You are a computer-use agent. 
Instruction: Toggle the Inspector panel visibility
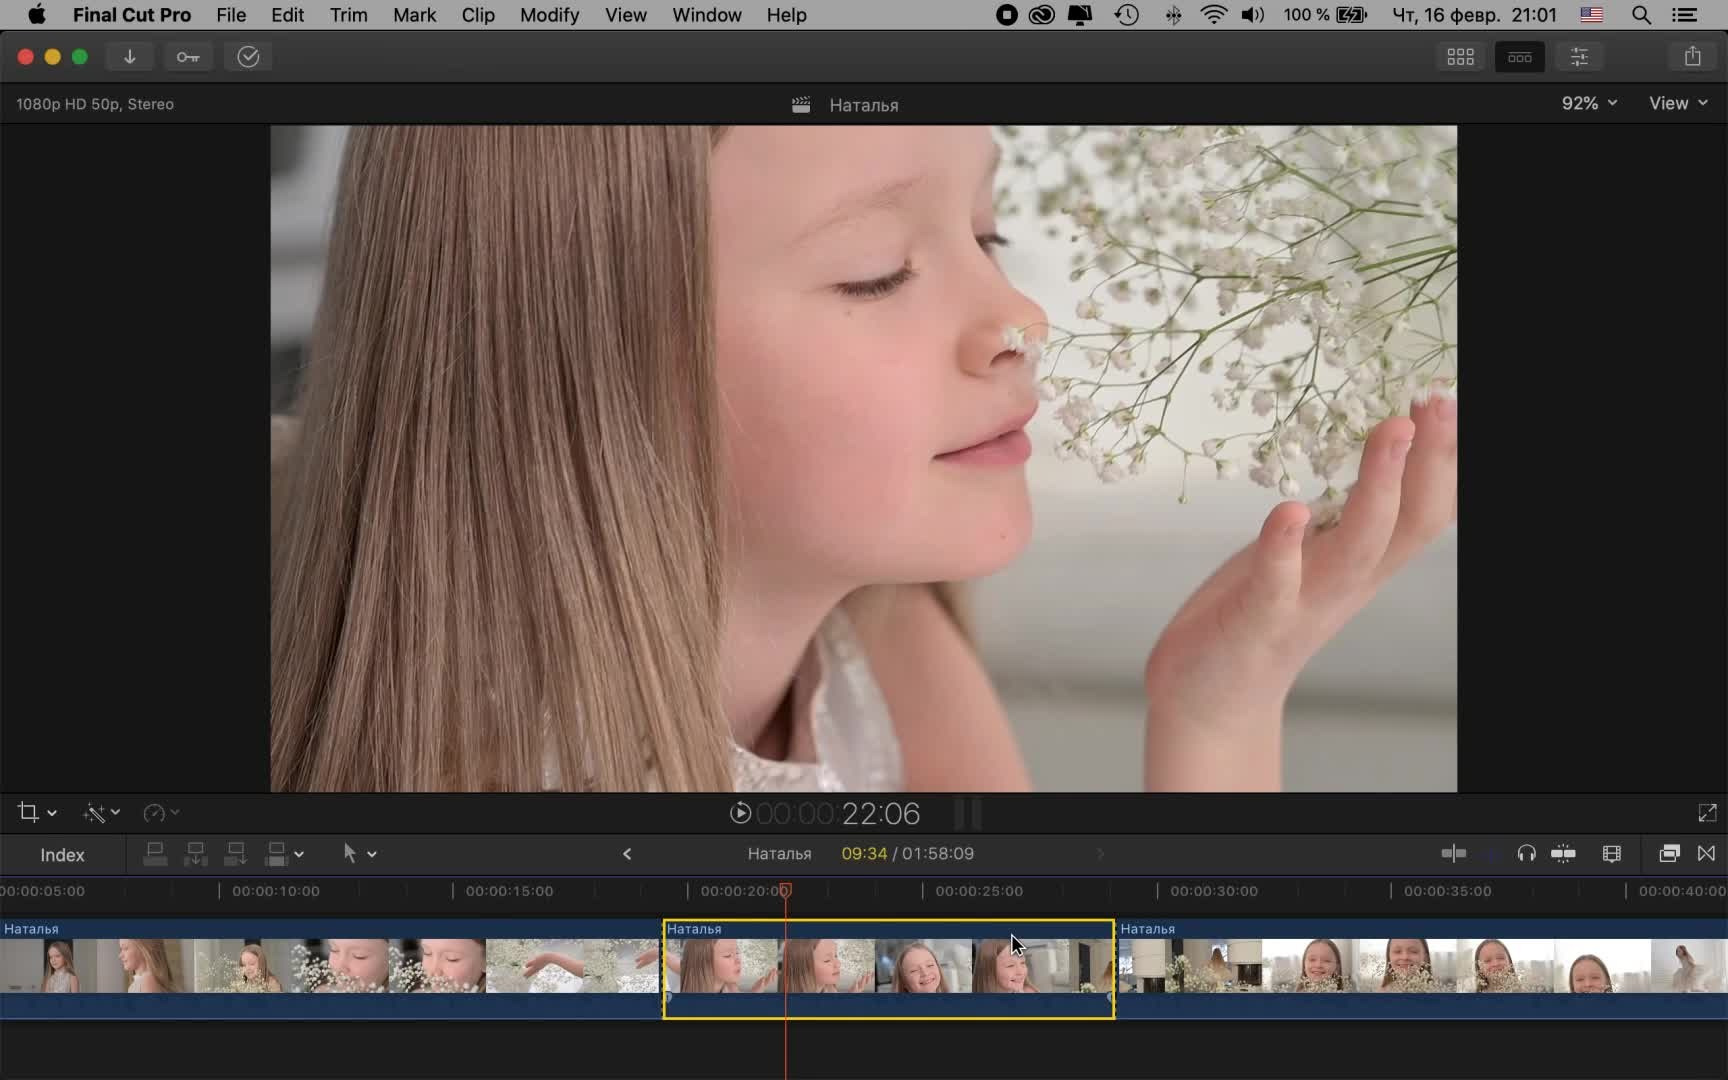[x=1579, y=57]
